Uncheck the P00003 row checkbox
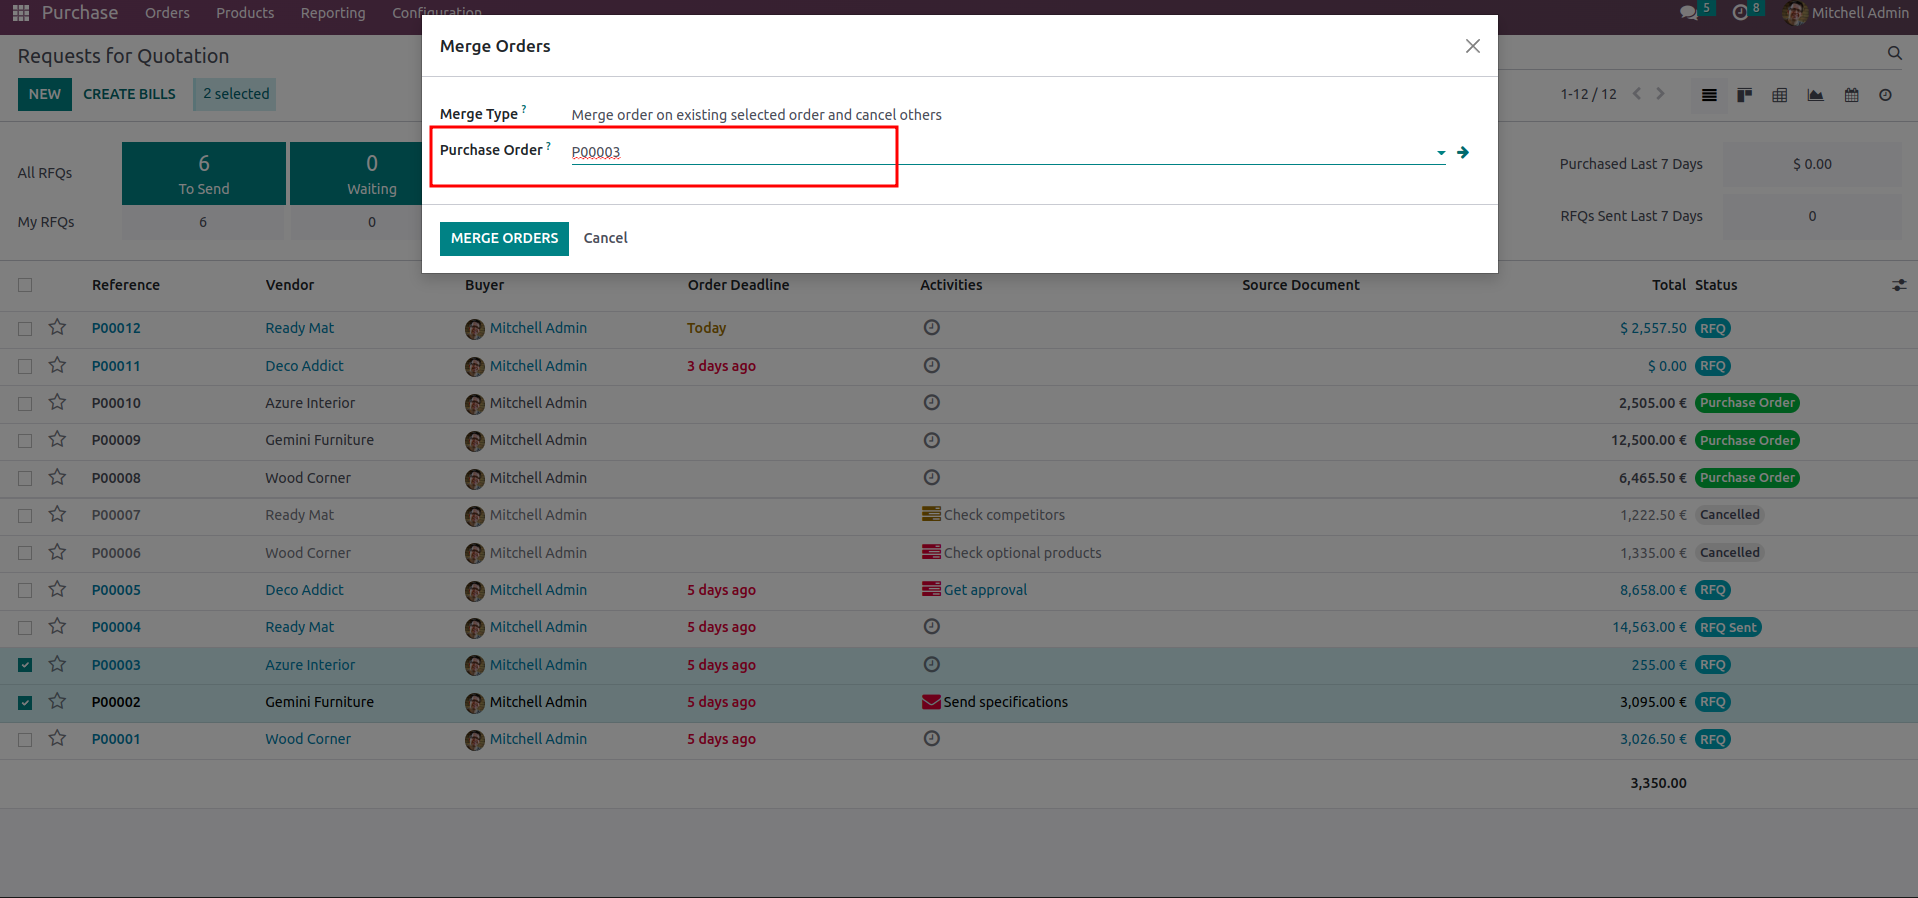Image resolution: width=1918 pixels, height=898 pixels. (x=25, y=665)
